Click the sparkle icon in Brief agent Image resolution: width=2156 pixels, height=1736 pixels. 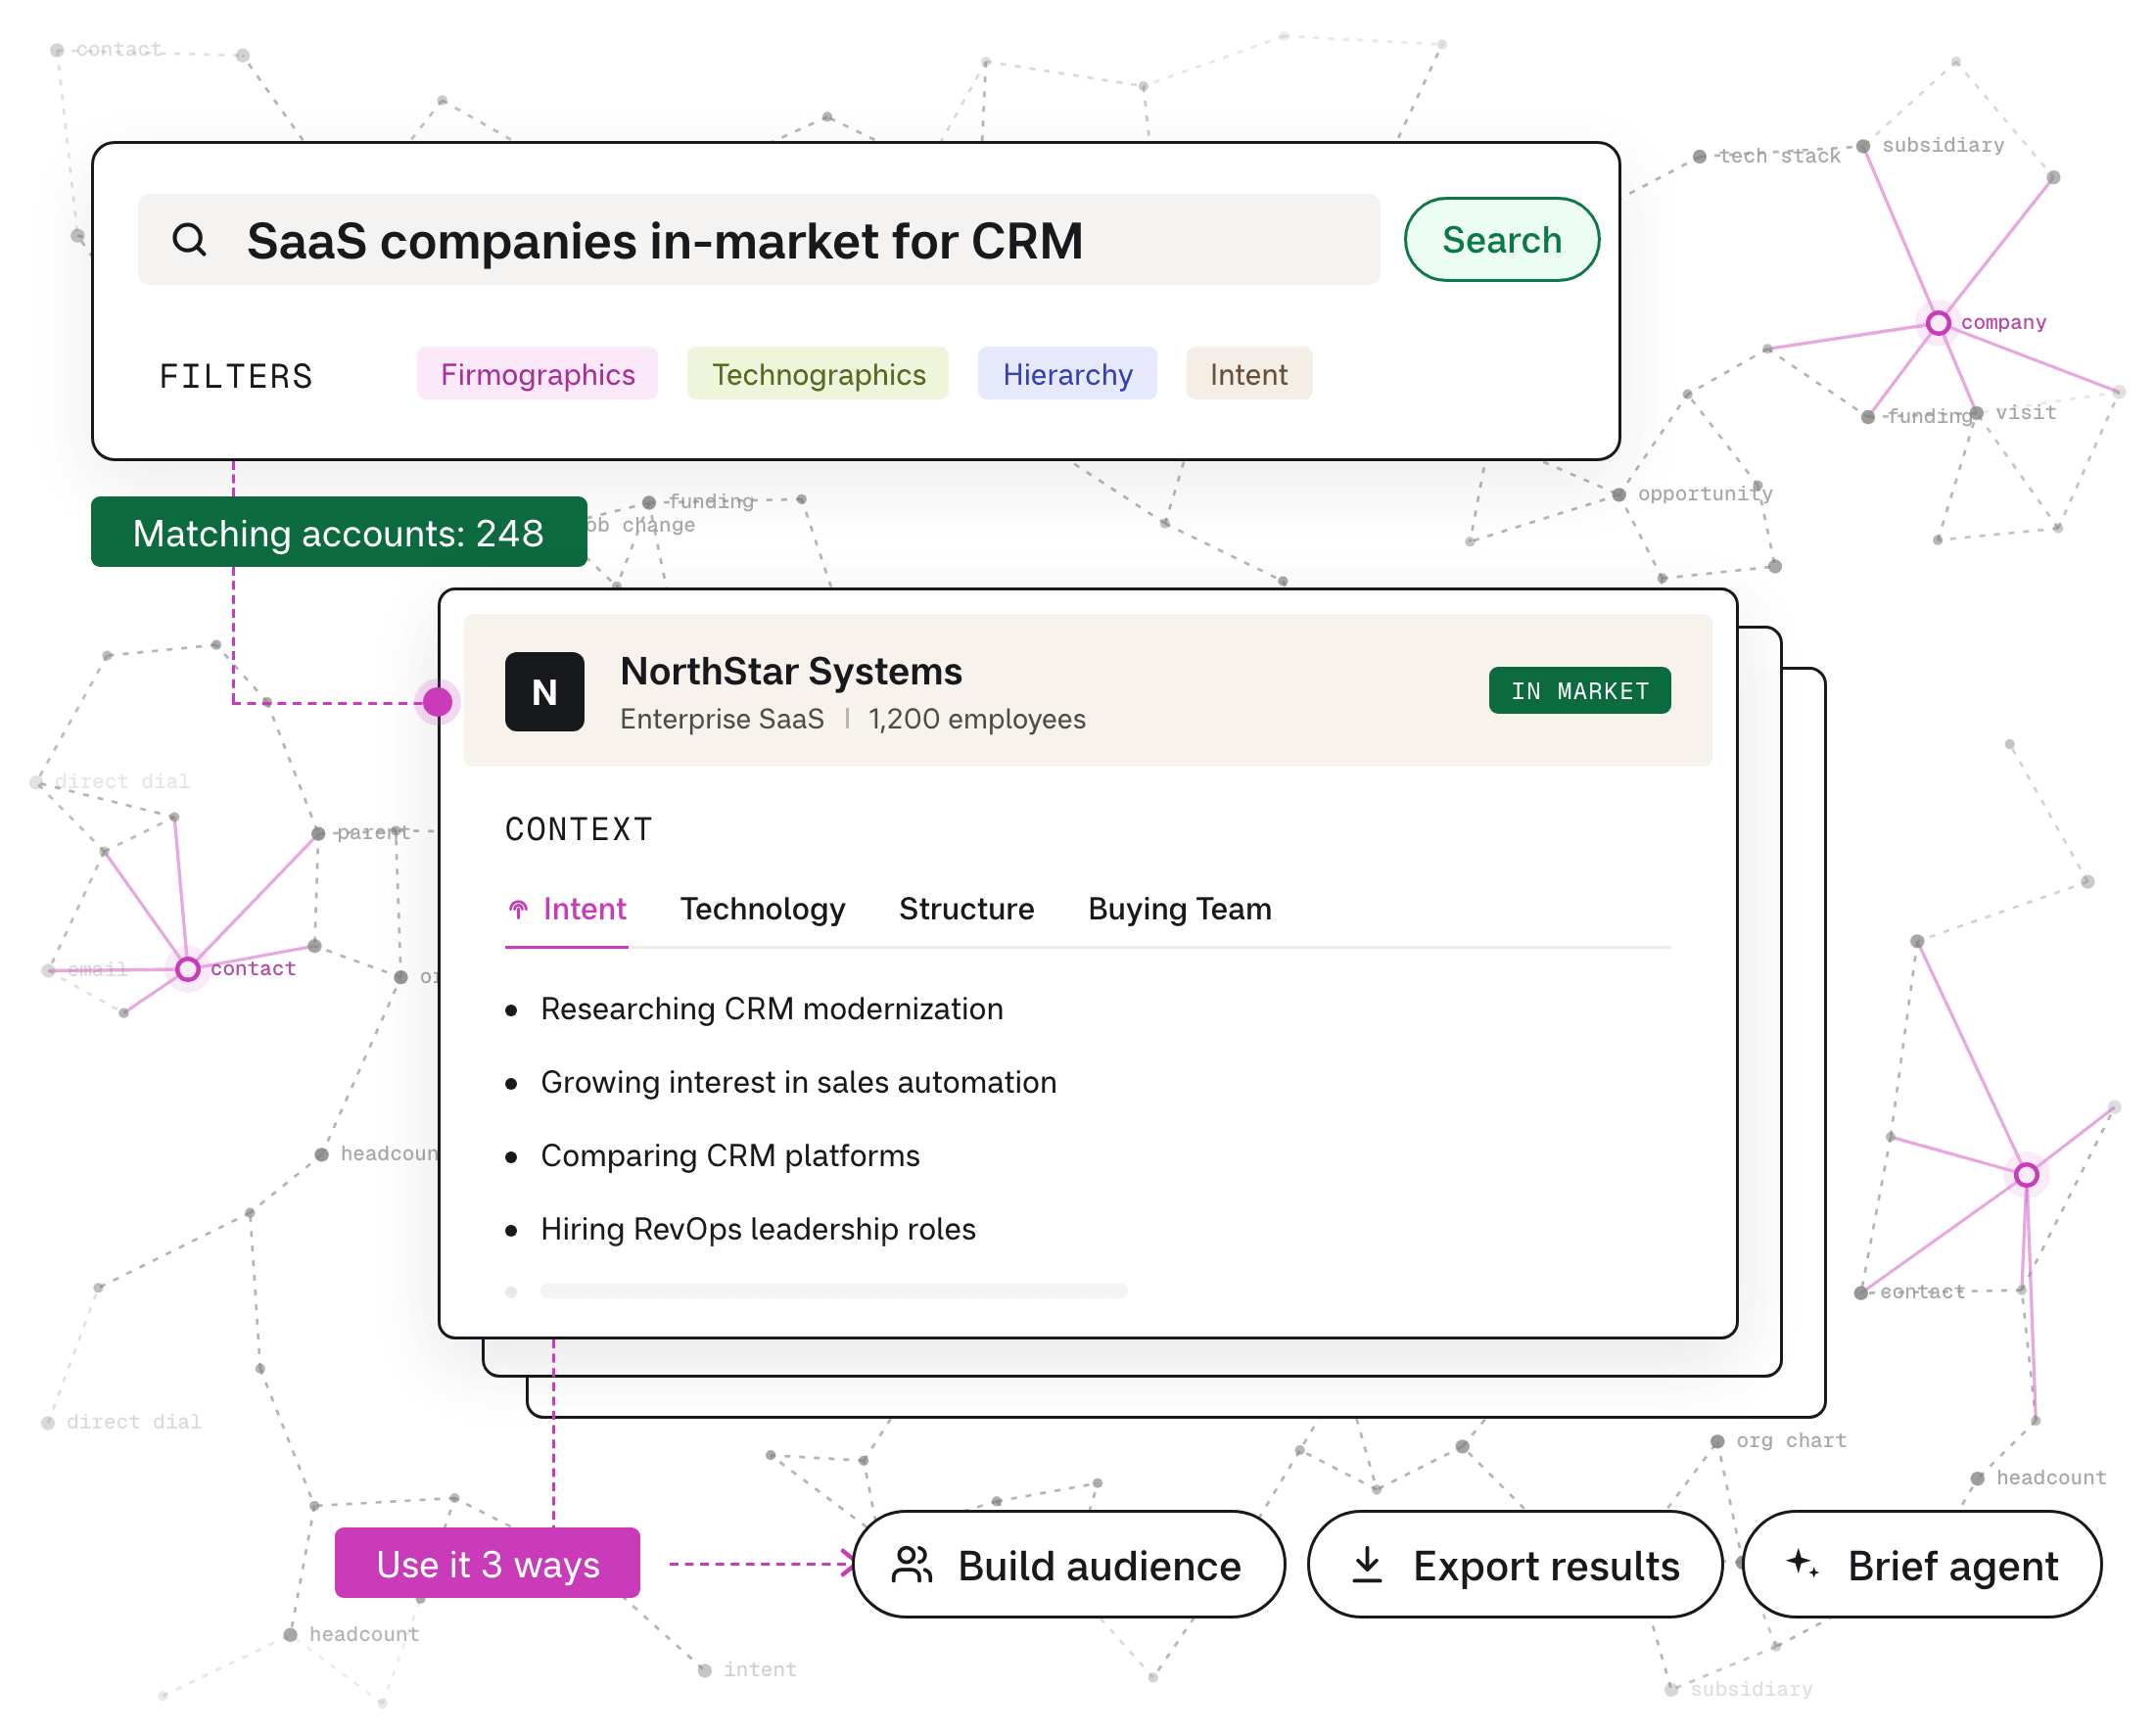(1803, 1563)
